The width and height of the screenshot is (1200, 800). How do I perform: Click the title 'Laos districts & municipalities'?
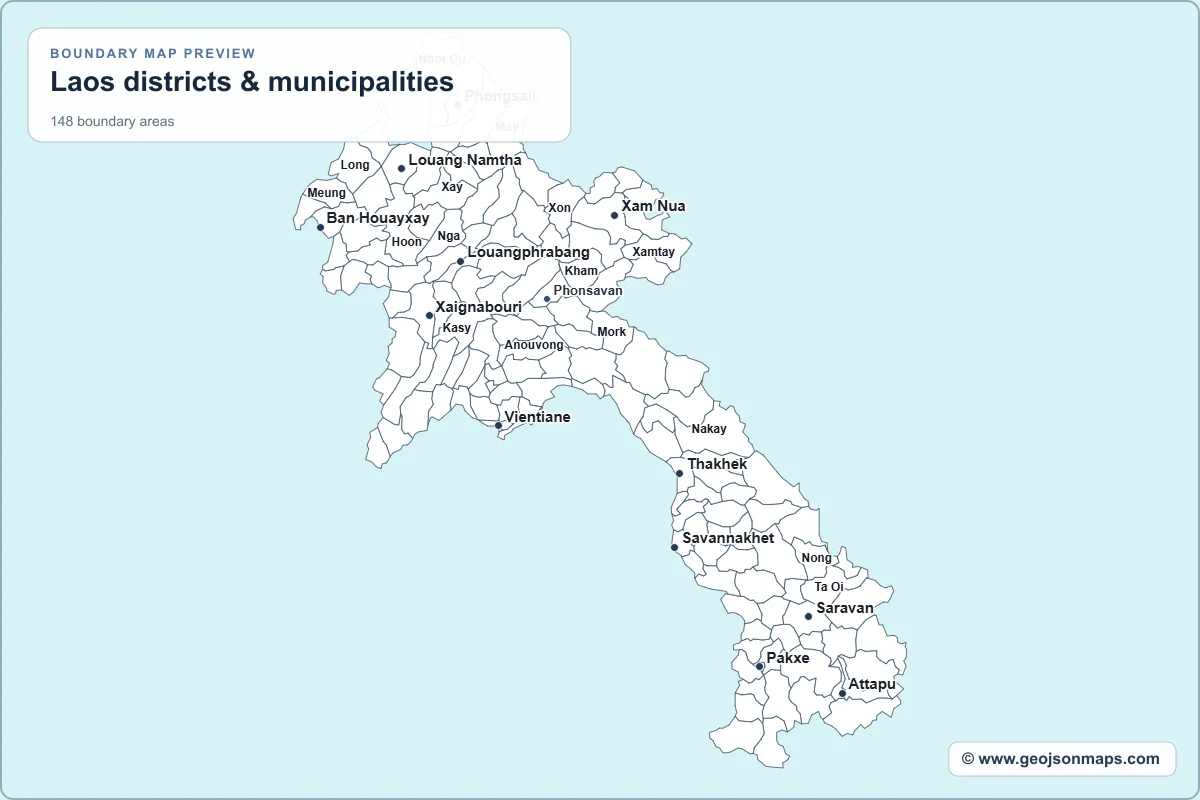[x=252, y=82]
